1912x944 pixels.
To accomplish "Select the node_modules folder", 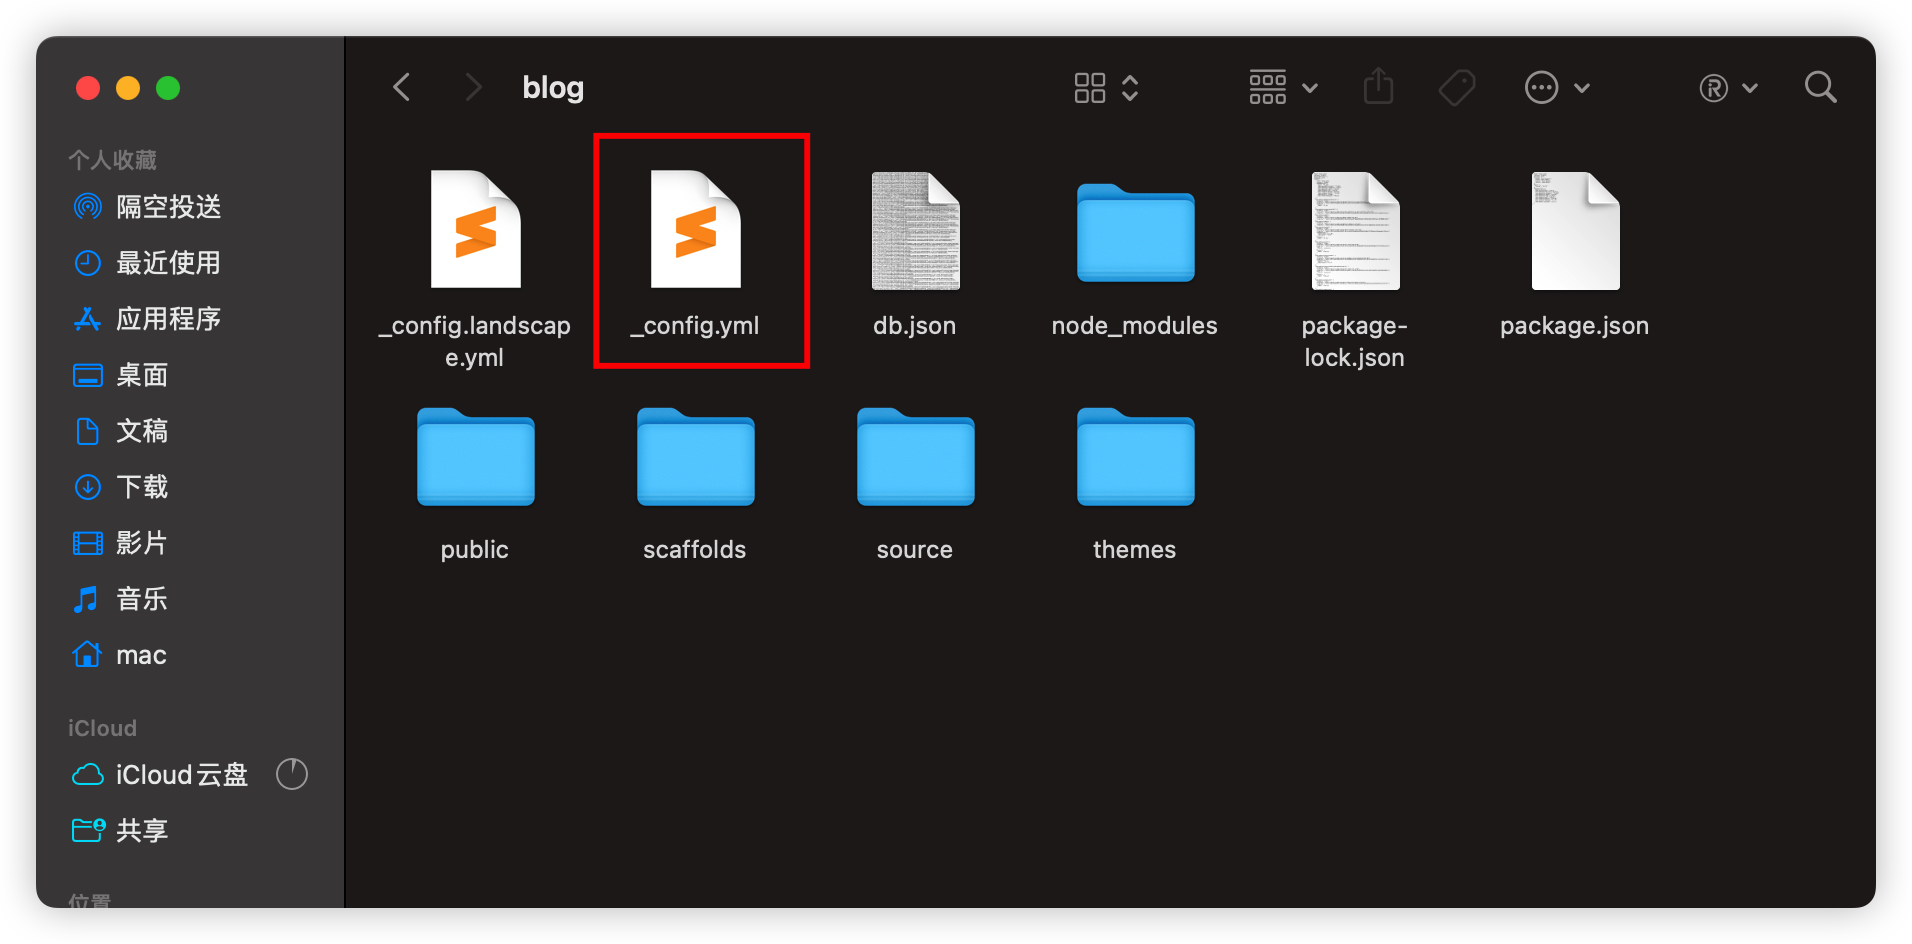I will [x=1135, y=234].
